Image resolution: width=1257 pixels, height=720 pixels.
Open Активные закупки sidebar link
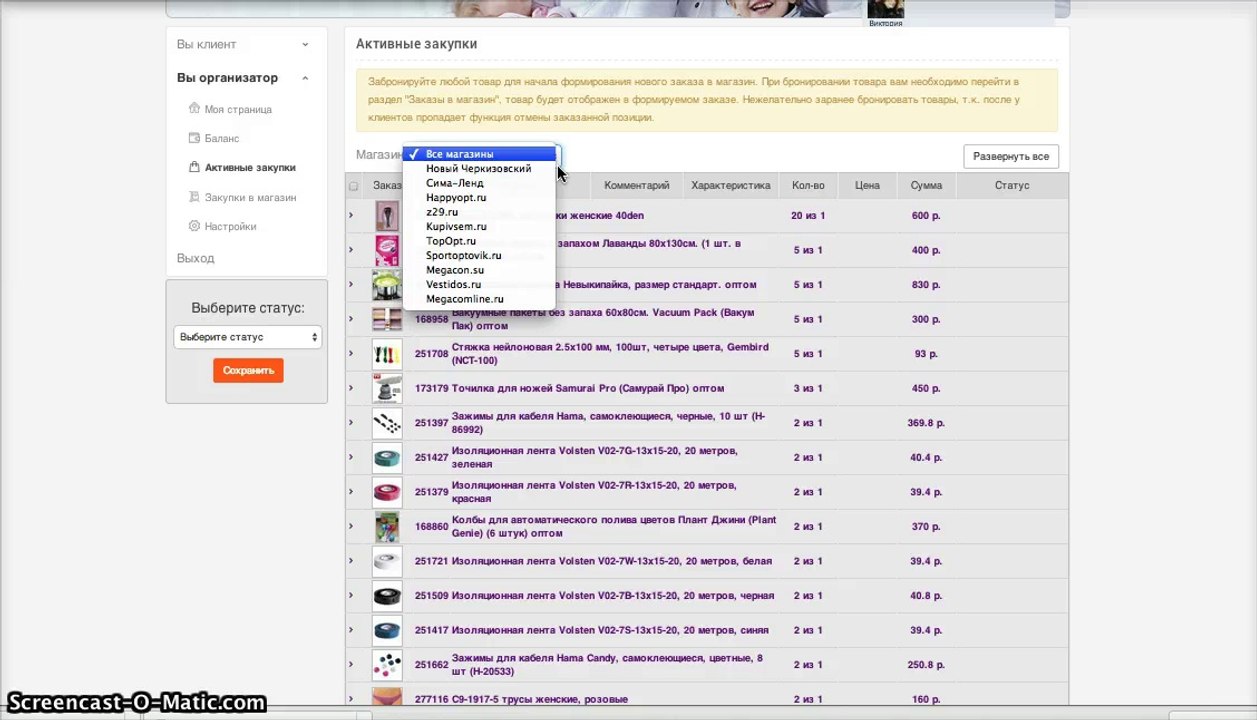tap(250, 167)
